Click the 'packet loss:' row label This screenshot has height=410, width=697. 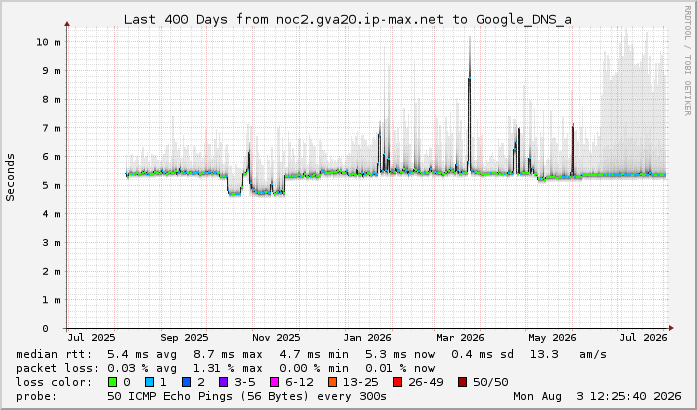58,368
